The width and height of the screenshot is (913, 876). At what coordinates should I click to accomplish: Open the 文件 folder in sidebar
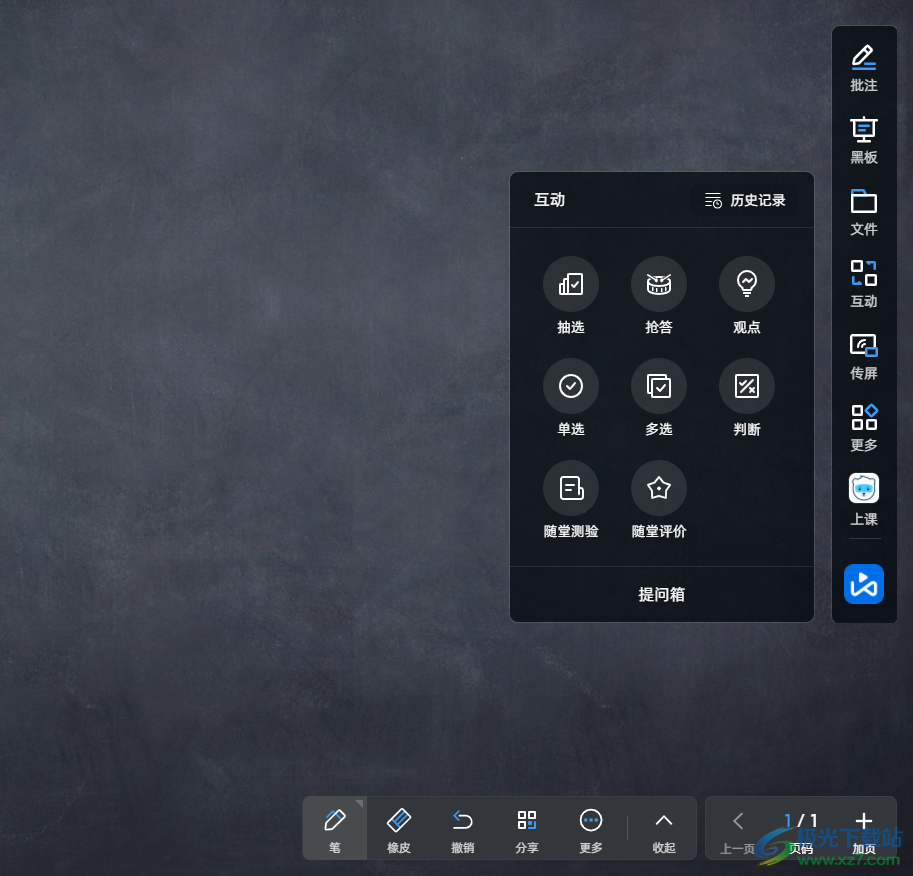863,212
